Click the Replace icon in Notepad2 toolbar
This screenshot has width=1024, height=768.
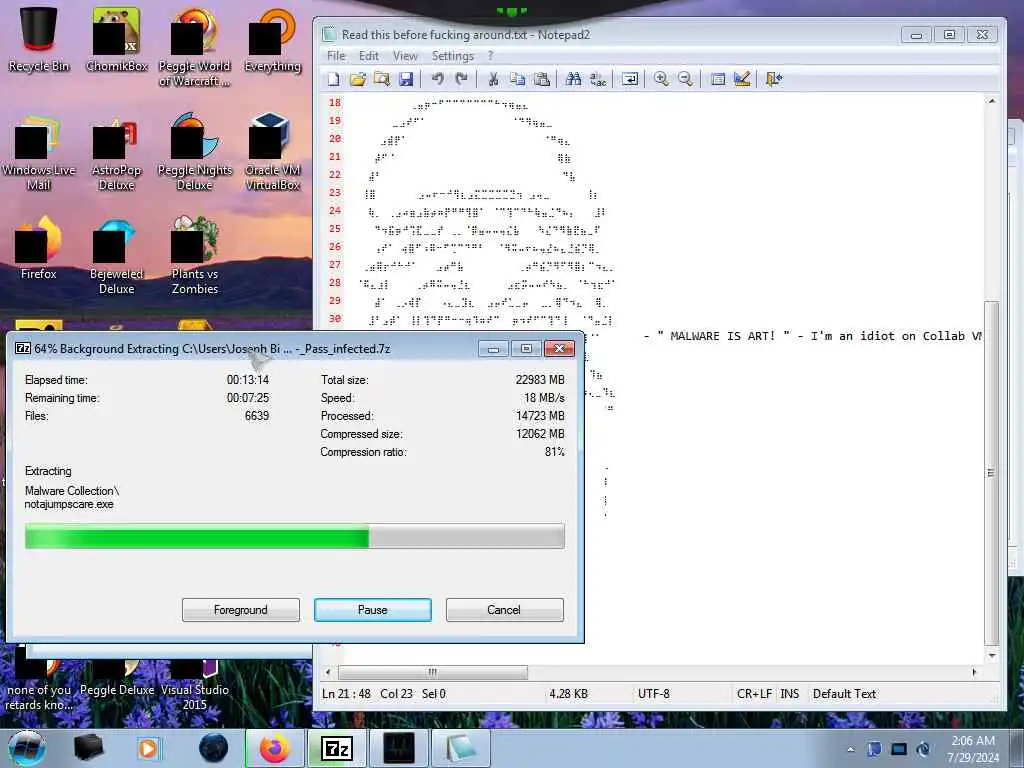click(598, 79)
